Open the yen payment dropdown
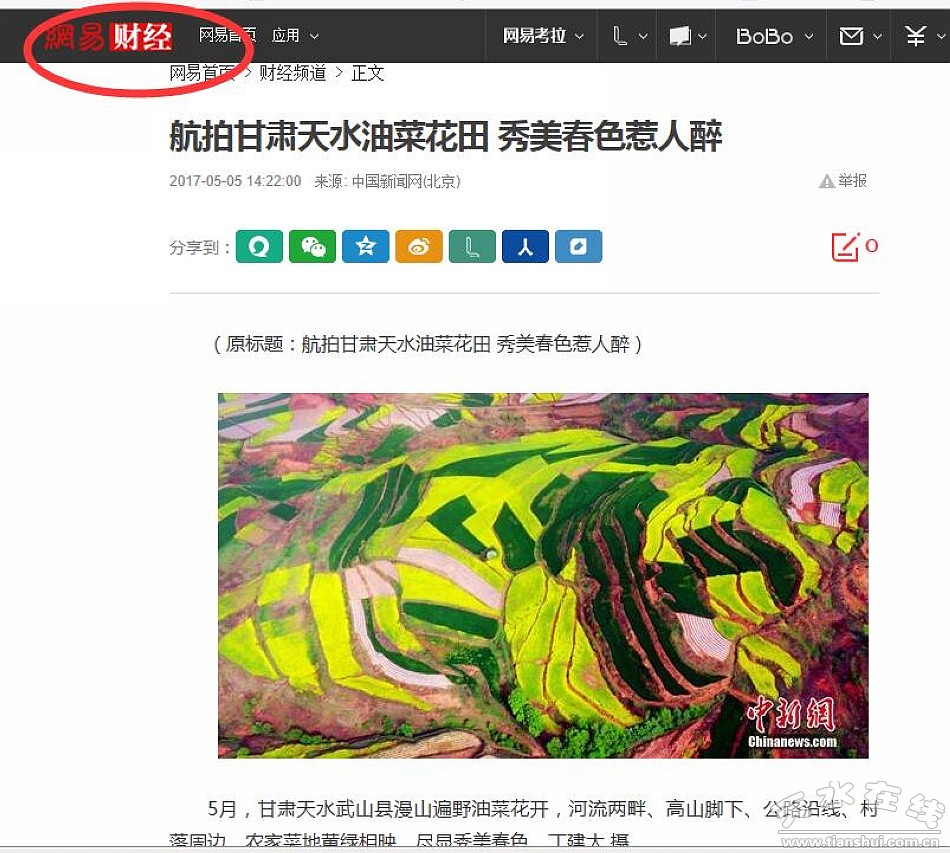The height and width of the screenshot is (853, 950). click(x=925, y=36)
